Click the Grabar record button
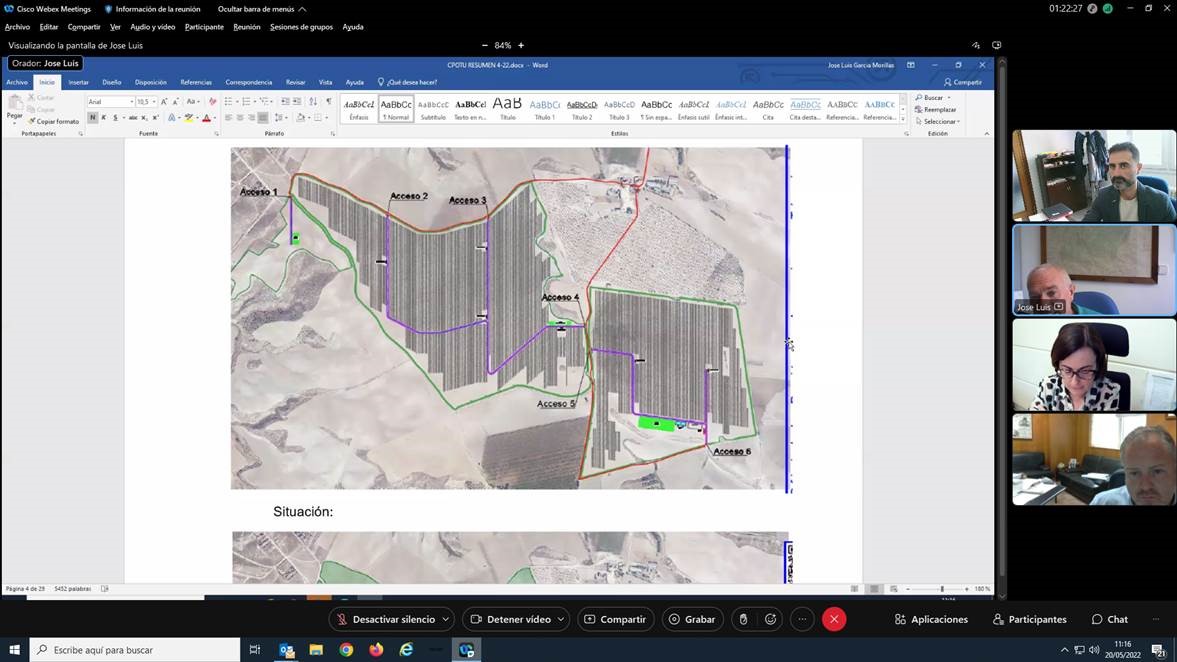The height and width of the screenshot is (662, 1177). click(692, 619)
